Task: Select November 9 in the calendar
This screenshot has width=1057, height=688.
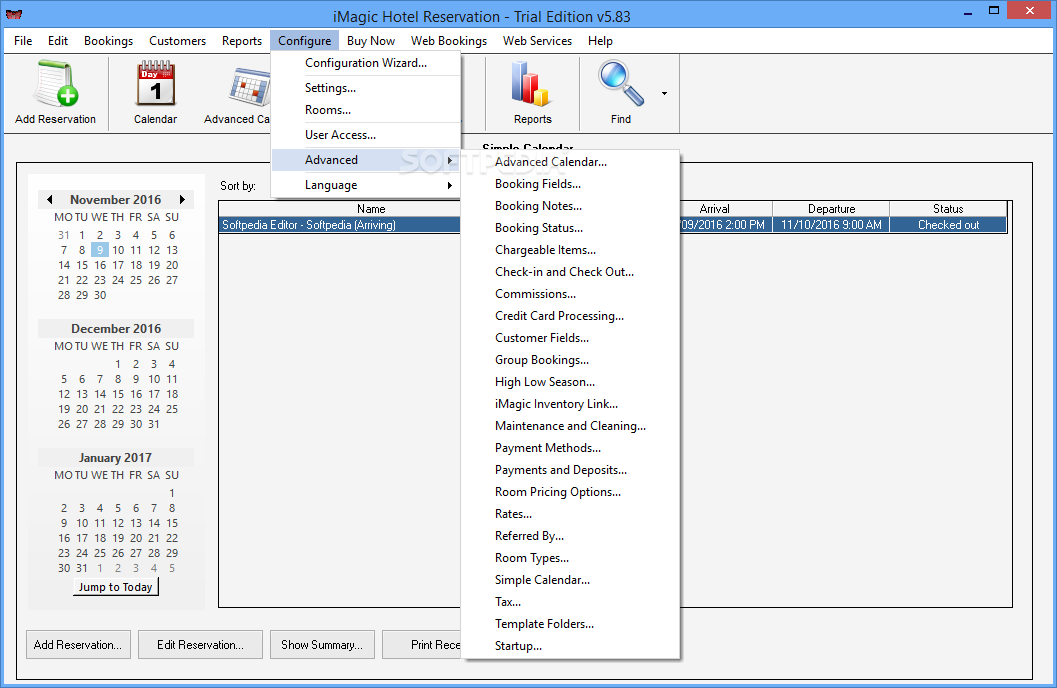Action: 100,250
